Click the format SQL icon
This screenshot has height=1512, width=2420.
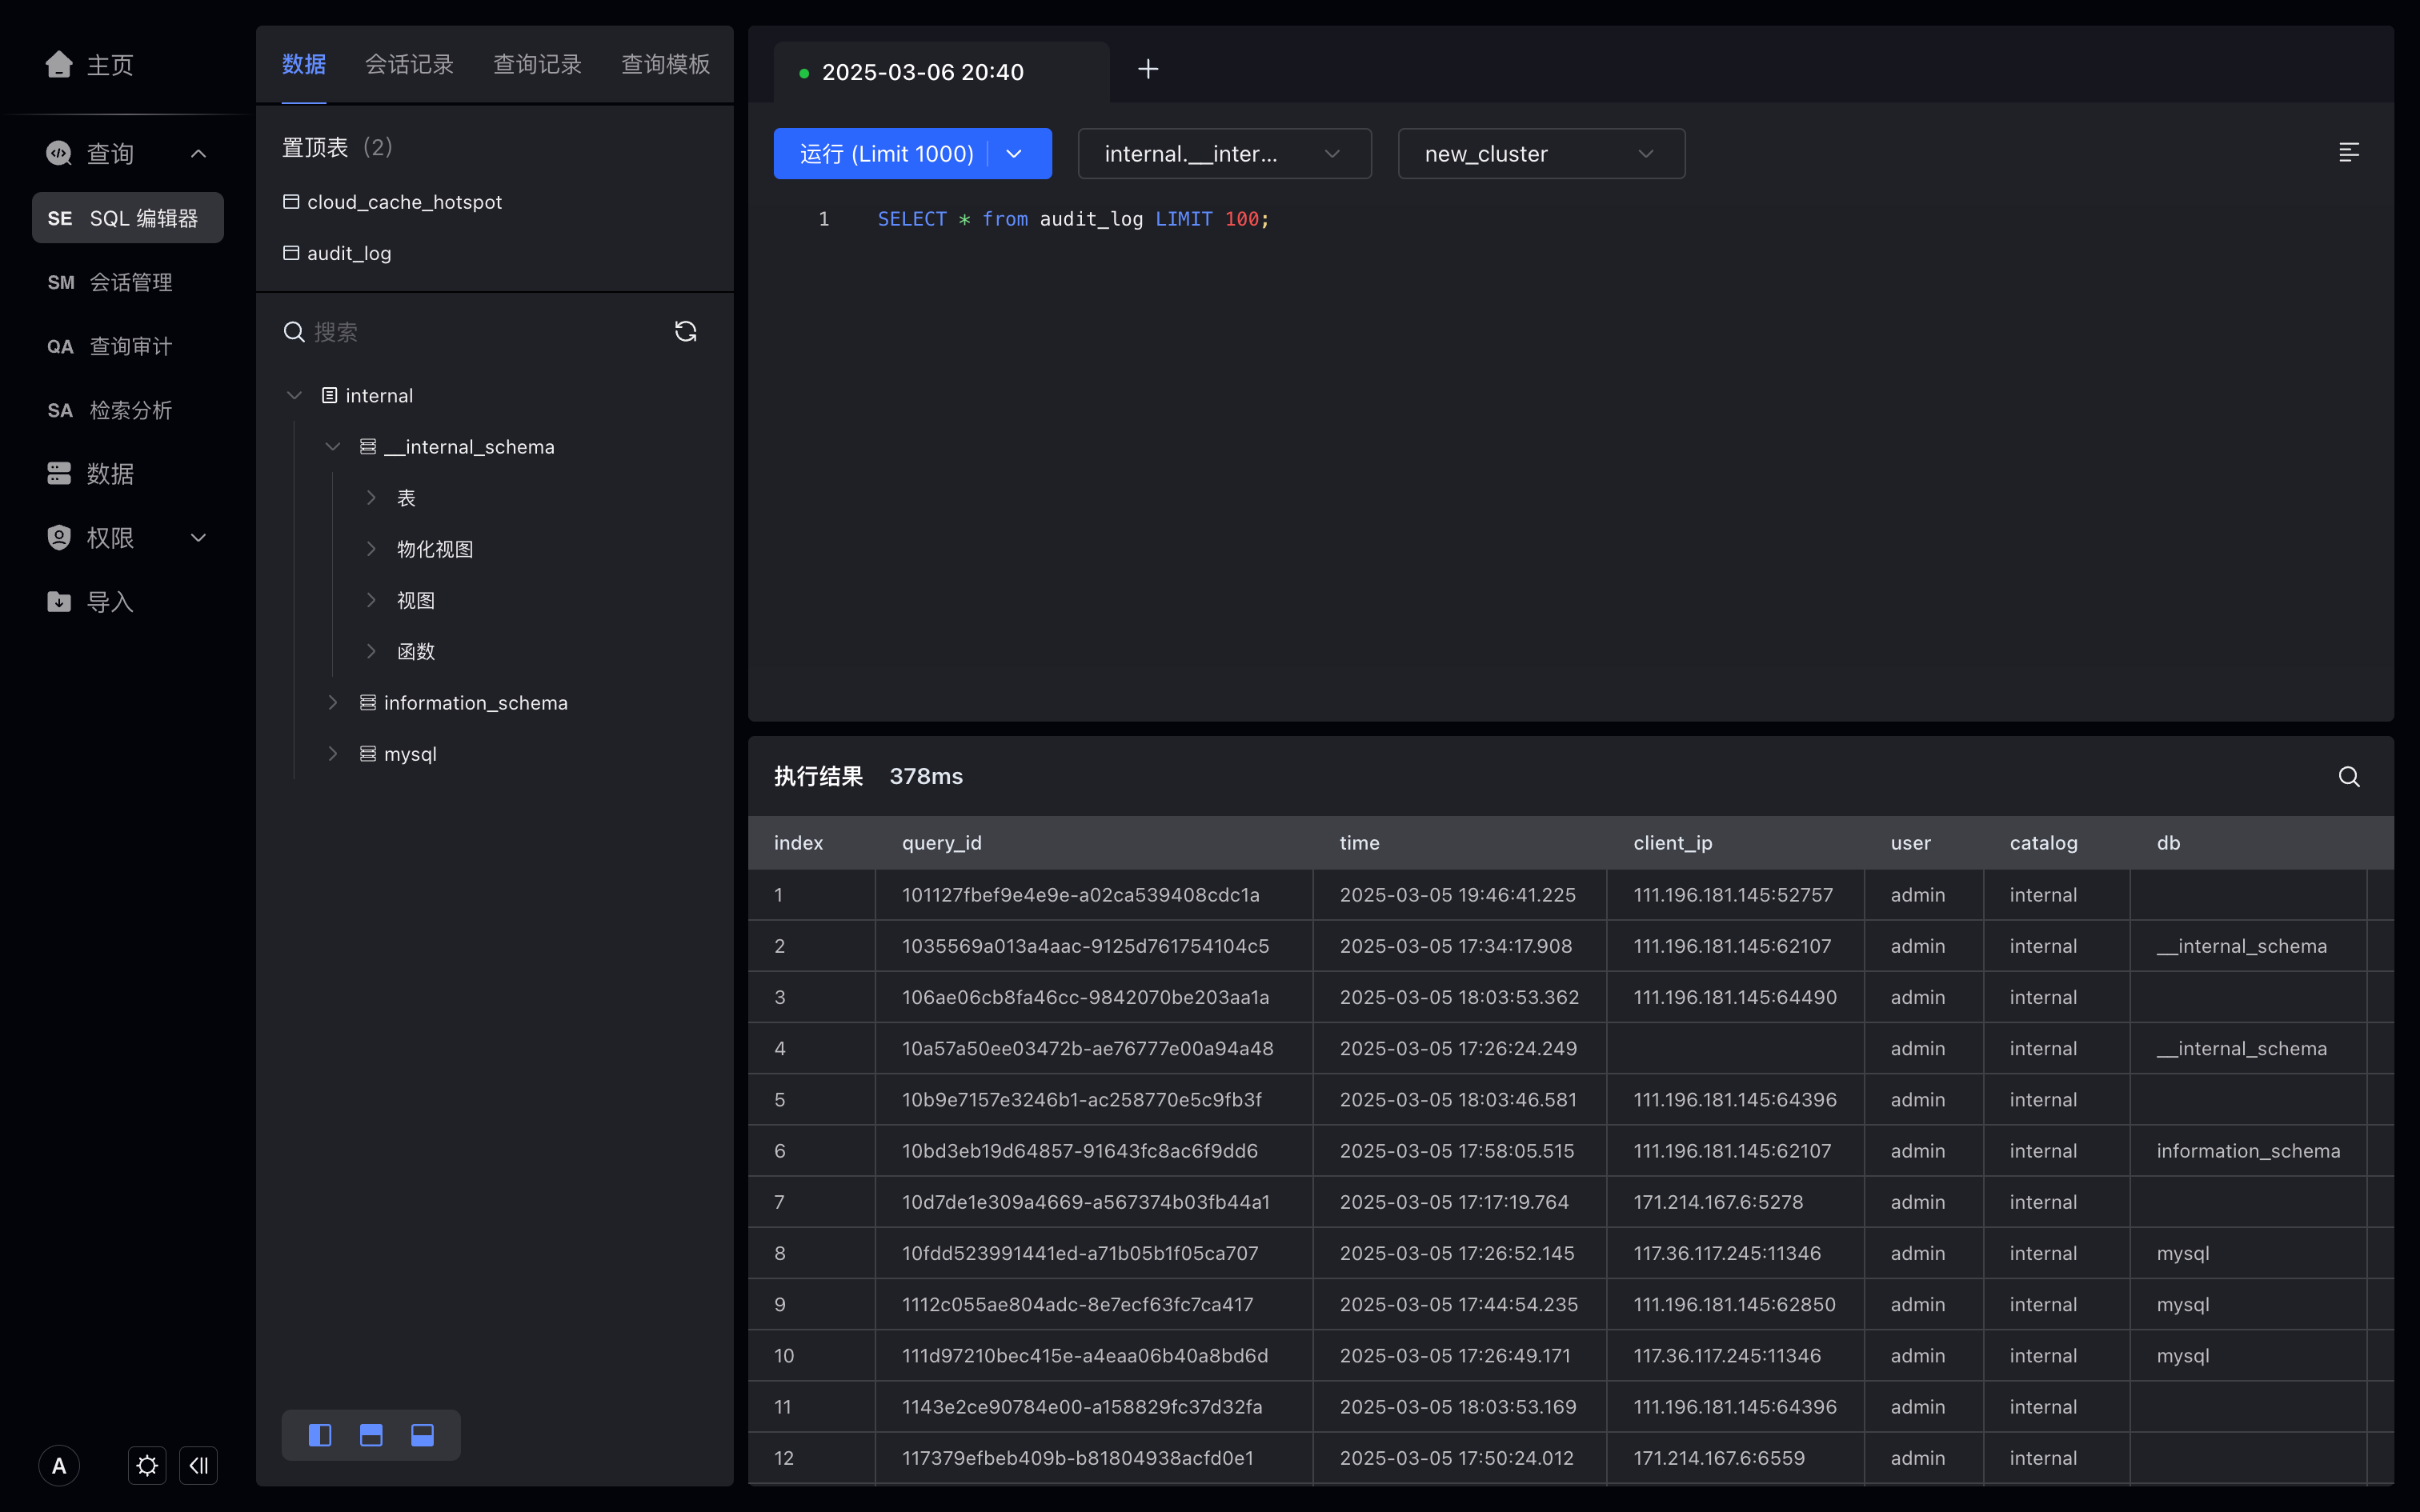[2349, 152]
